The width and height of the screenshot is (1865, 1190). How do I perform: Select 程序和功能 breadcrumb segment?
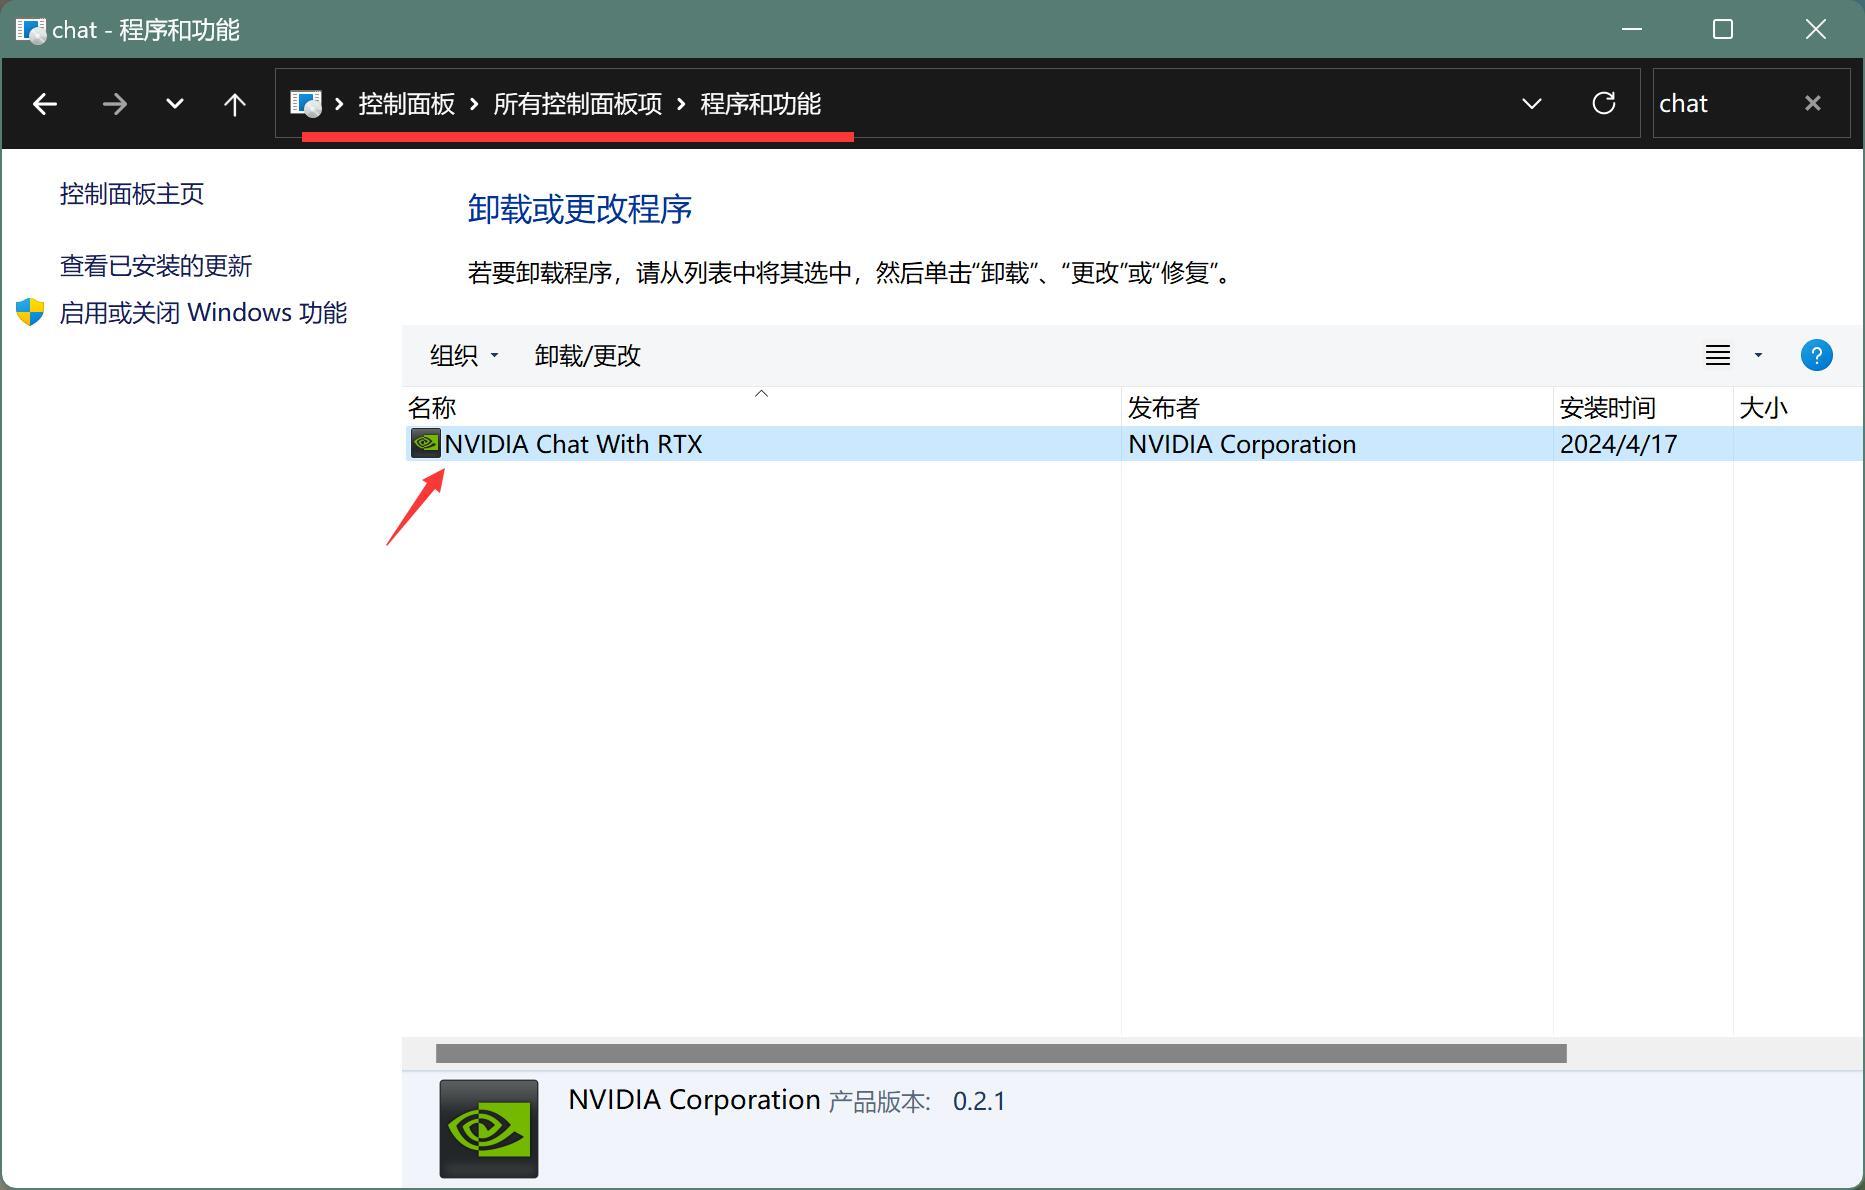pyautogui.click(x=761, y=104)
